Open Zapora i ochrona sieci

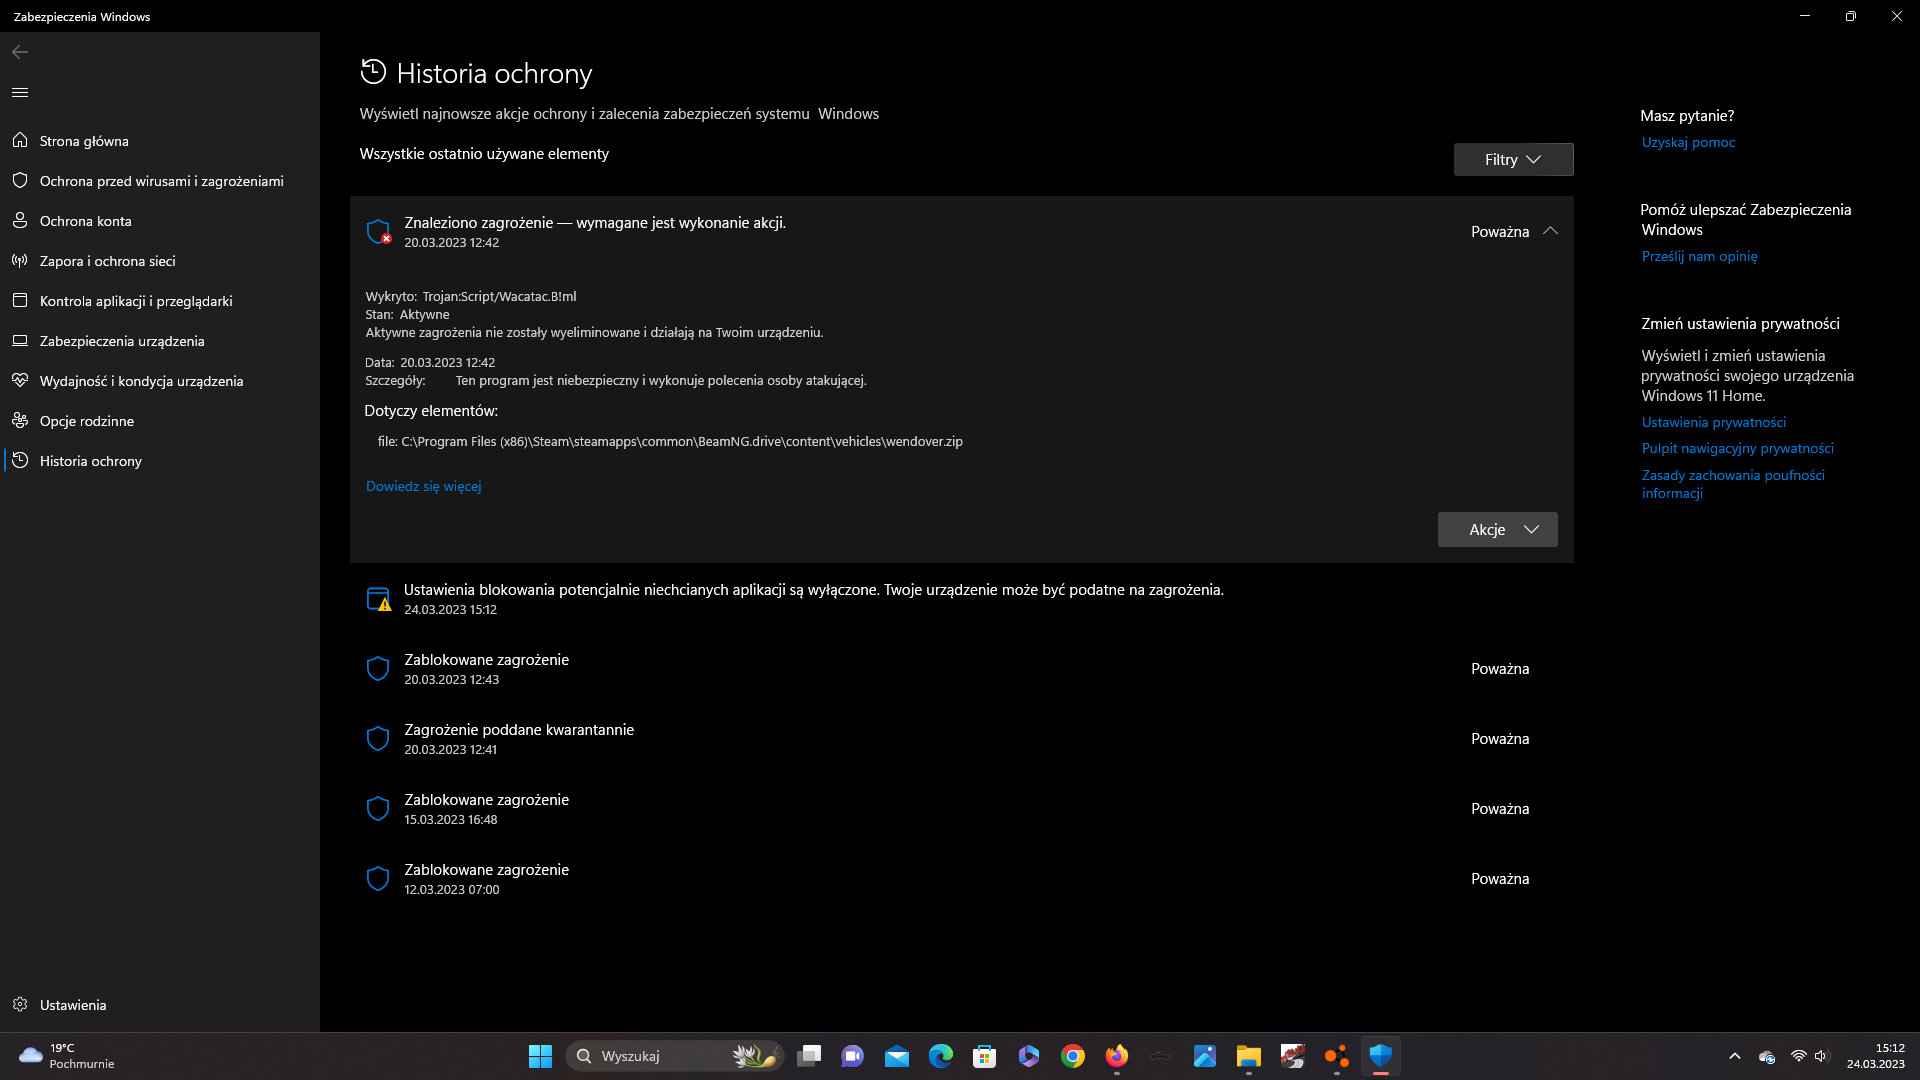point(160,261)
